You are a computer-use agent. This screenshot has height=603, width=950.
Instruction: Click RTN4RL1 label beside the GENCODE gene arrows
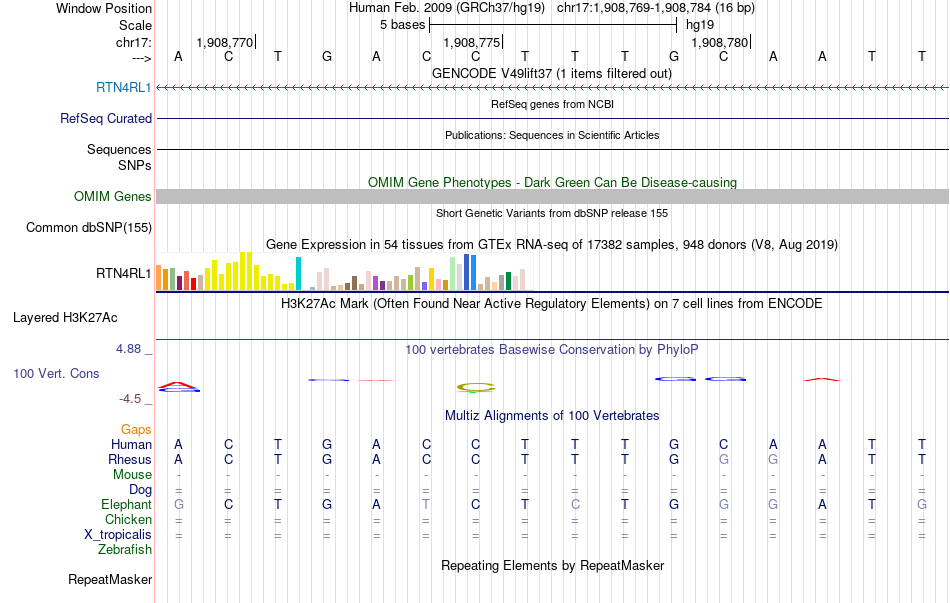click(124, 88)
